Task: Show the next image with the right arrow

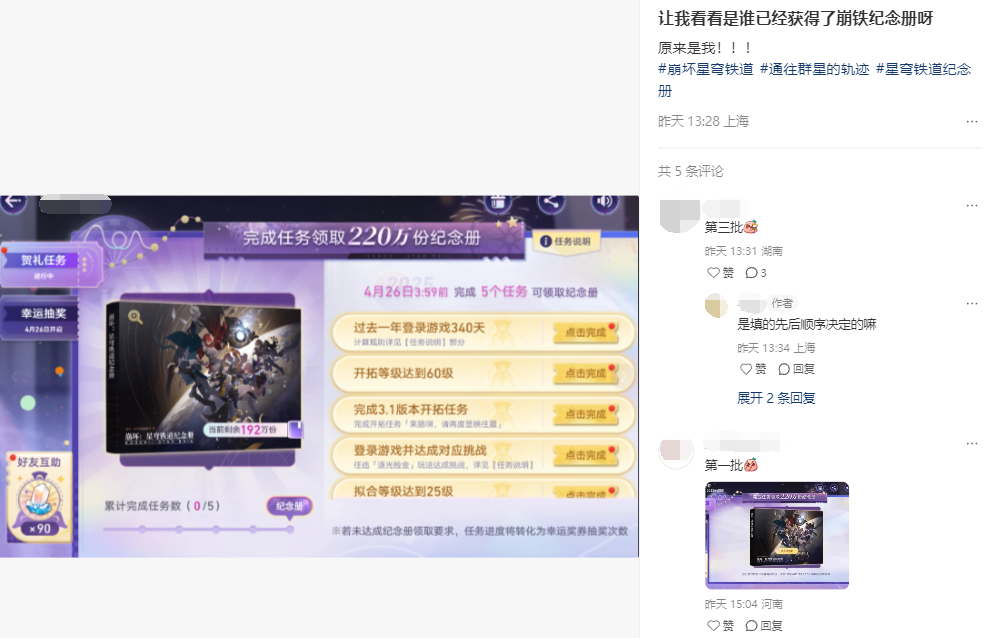Action: click(x=624, y=376)
